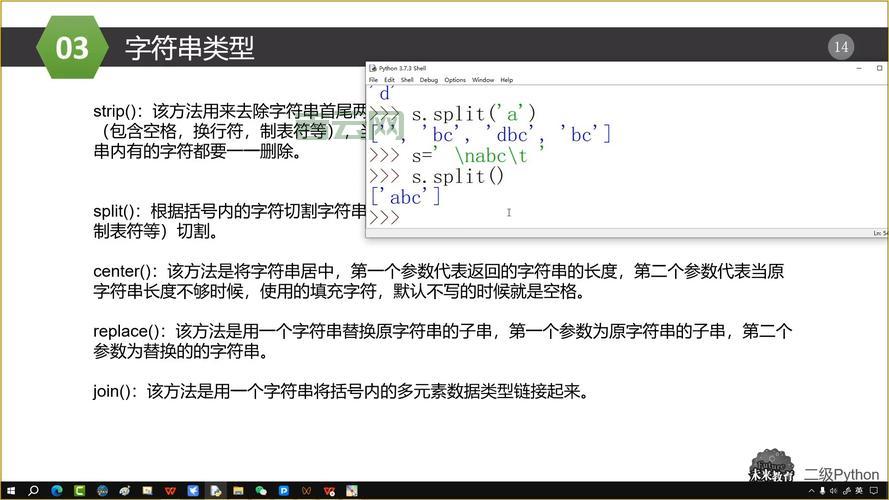Image resolution: width=889 pixels, height=500 pixels.
Task: Open the Shell menu in IDLE
Action: pyautogui.click(x=407, y=80)
